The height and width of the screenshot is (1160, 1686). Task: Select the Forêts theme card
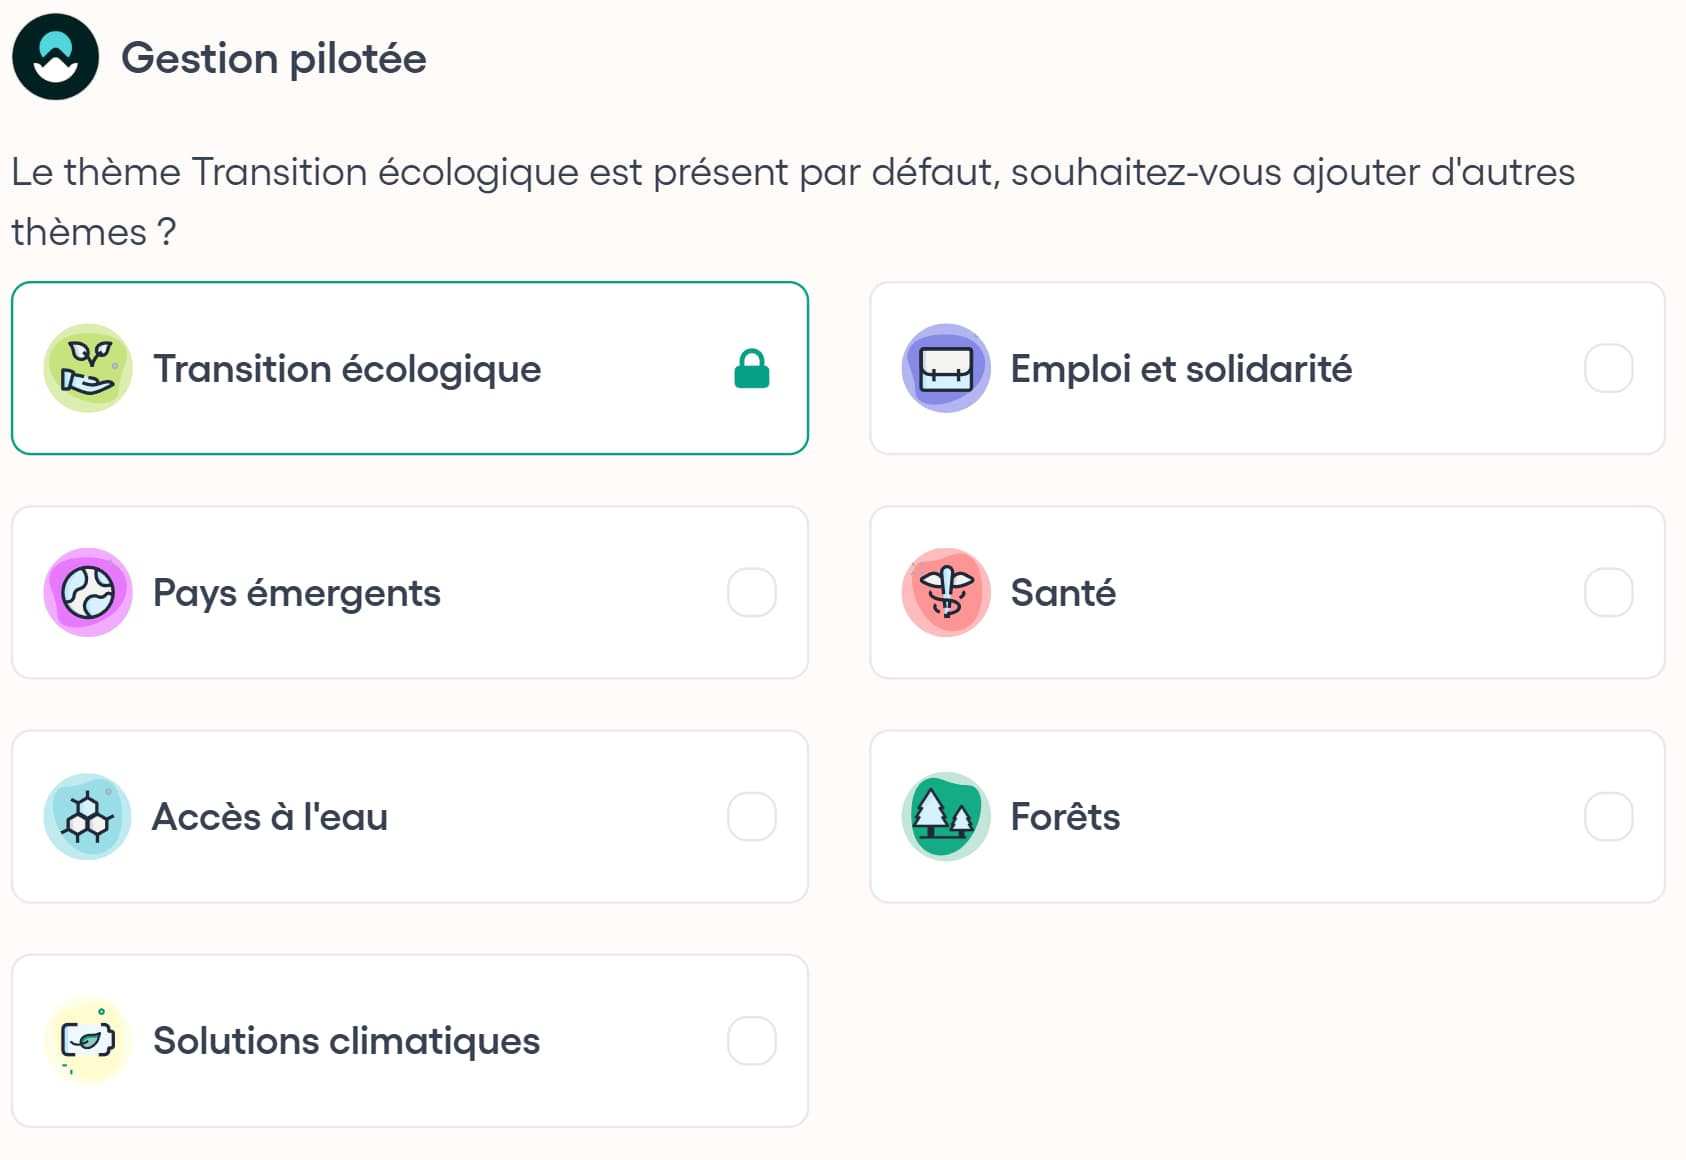pyautogui.click(x=1268, y=816)
